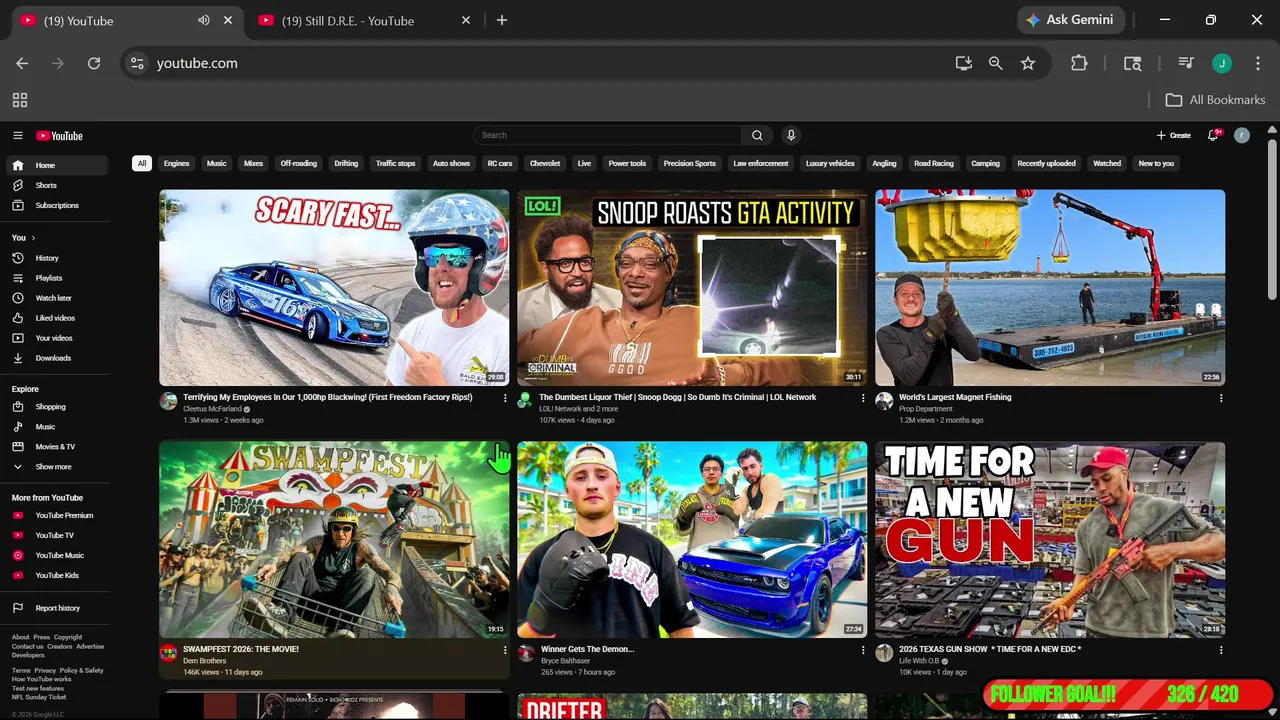The height and width of the screenshot is (720, 1280).
Task: Open the account avatar menu
Action: 1242,135
